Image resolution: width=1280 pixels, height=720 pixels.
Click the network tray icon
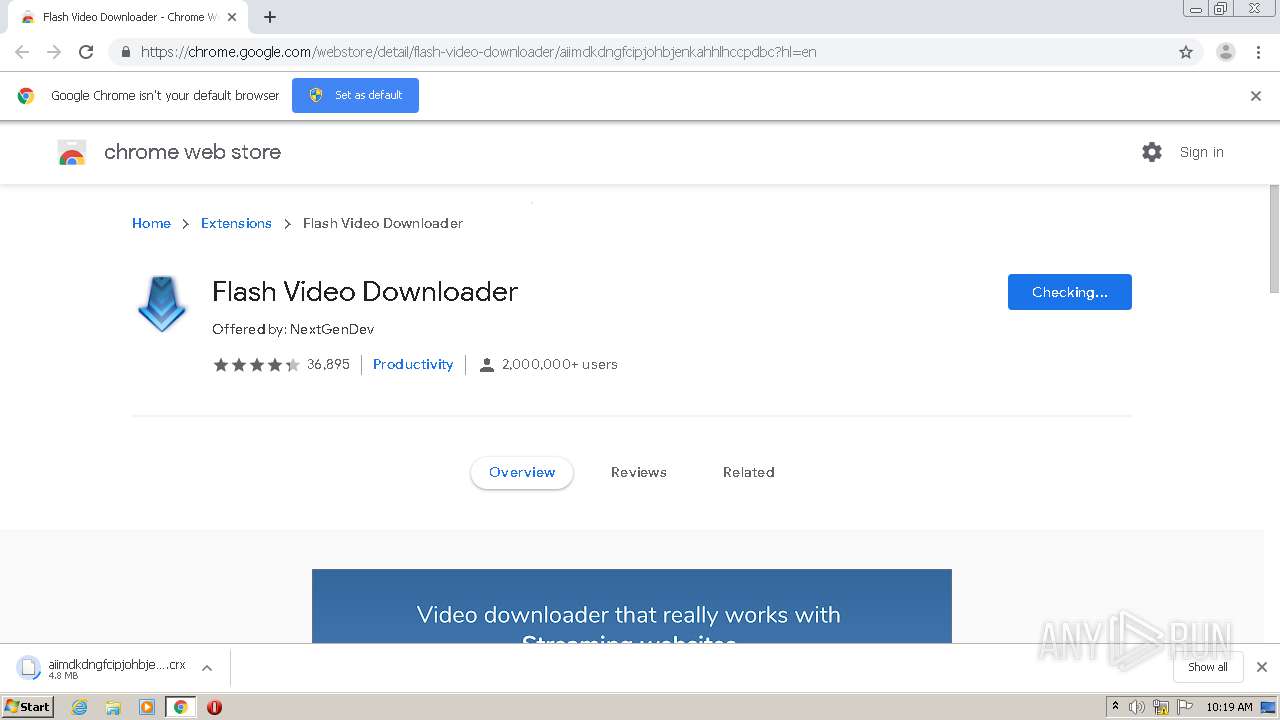[1161, 707]
